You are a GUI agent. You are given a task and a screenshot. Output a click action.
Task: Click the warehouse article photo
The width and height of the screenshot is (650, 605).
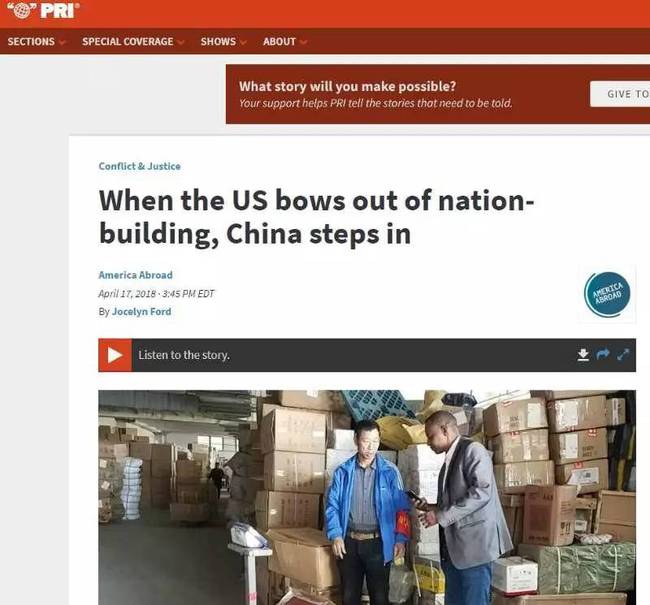click(x=367, y=497)
